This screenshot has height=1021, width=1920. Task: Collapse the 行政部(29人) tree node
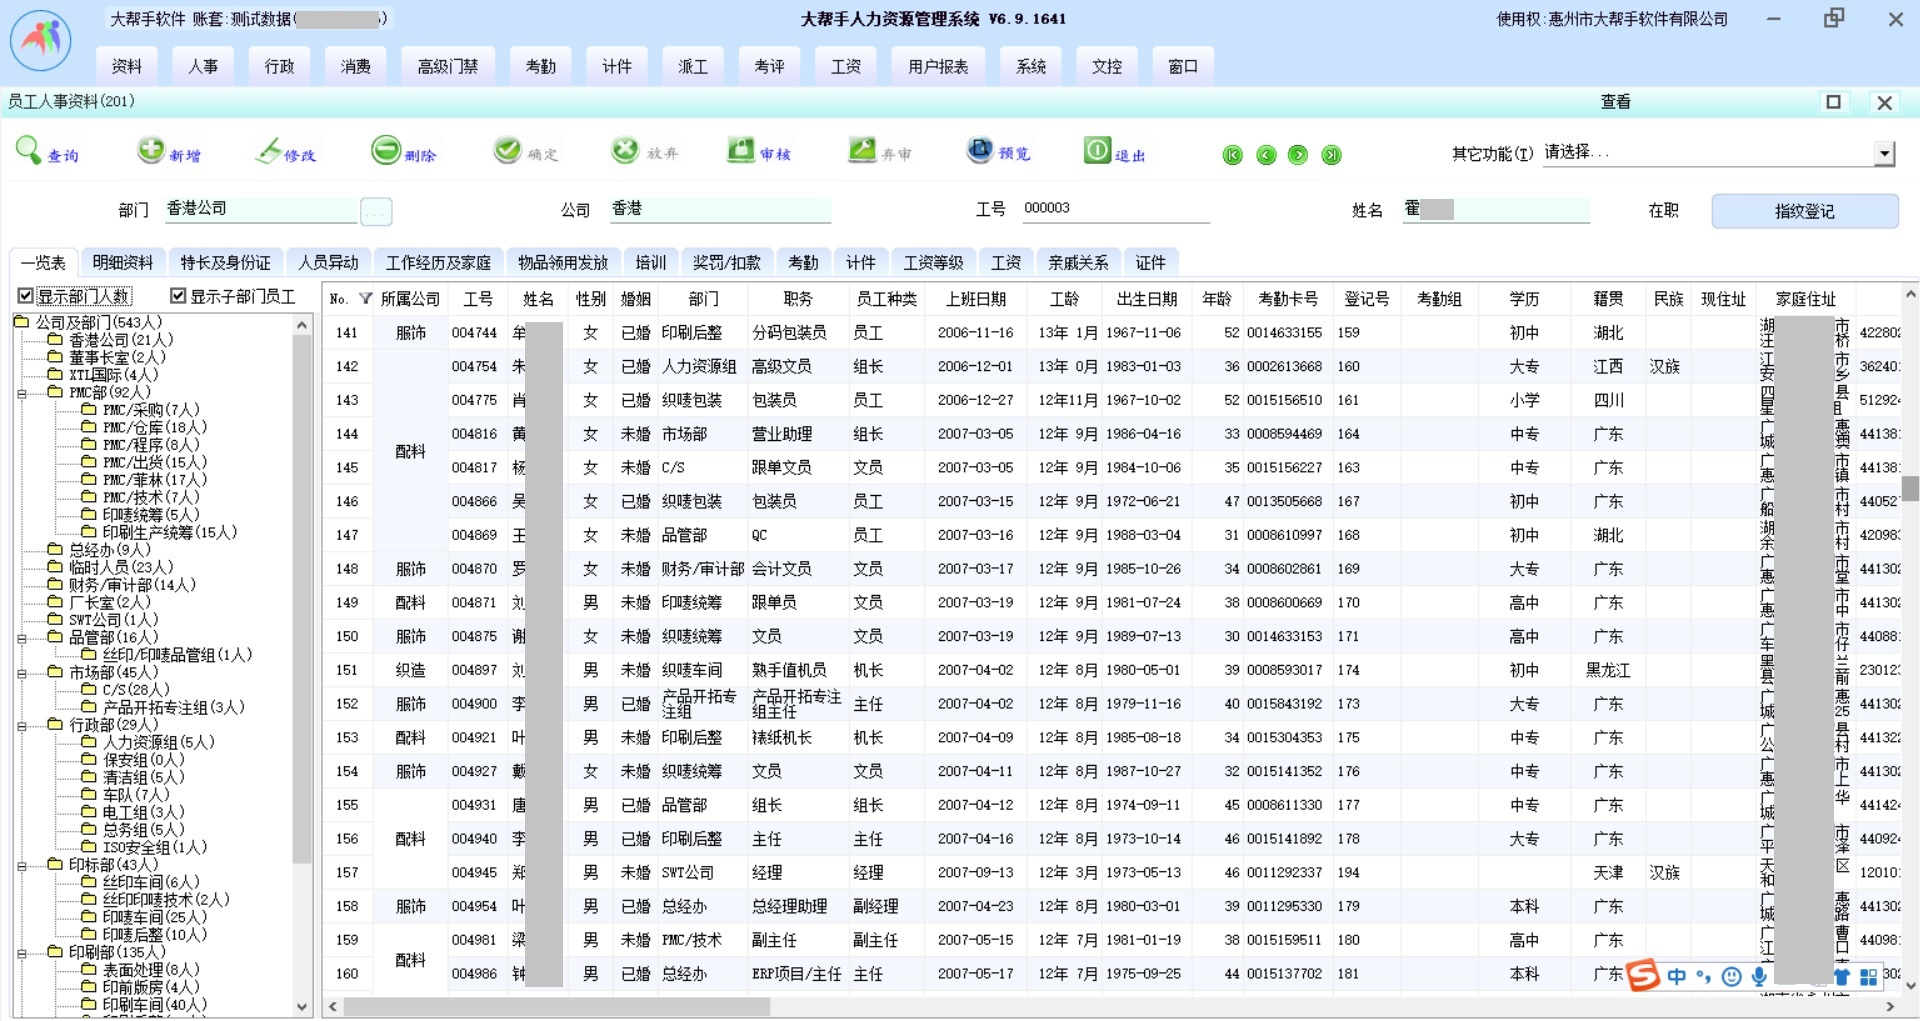point(22,726)
